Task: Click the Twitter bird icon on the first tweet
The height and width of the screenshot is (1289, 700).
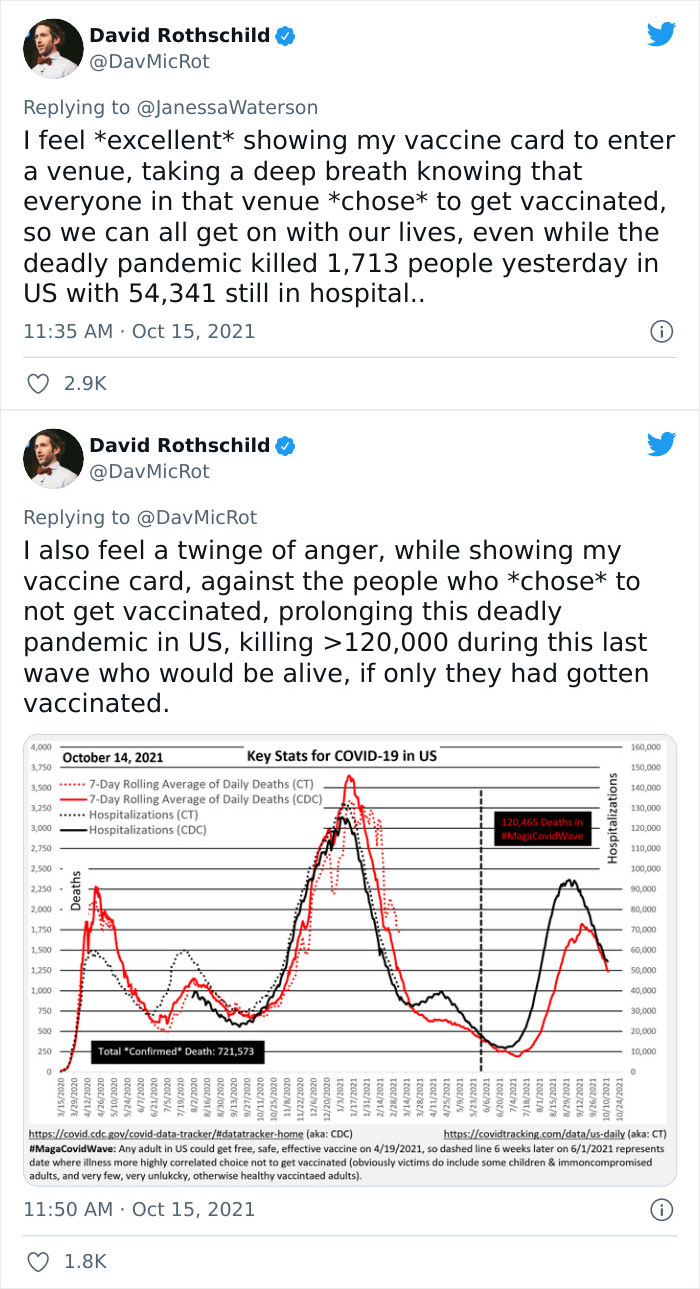Action: [660, 33]
